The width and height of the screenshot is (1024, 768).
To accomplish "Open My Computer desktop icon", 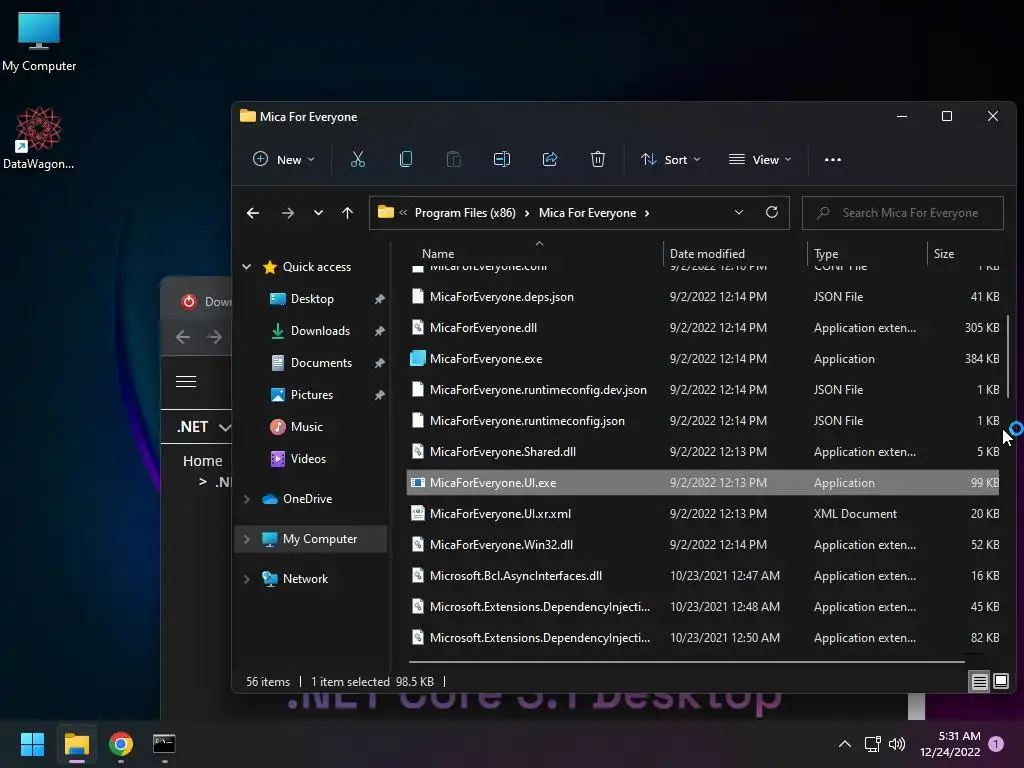I will 39,42.
